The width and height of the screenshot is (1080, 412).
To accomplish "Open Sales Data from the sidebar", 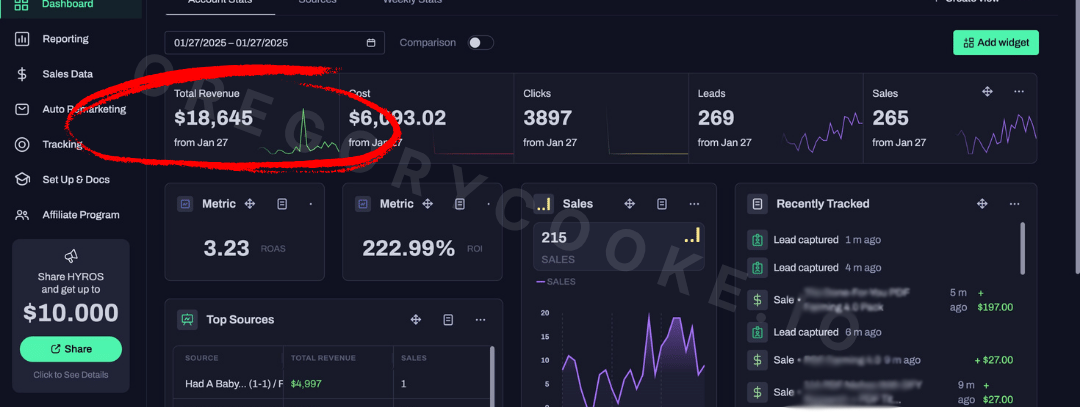I will 68,74.
